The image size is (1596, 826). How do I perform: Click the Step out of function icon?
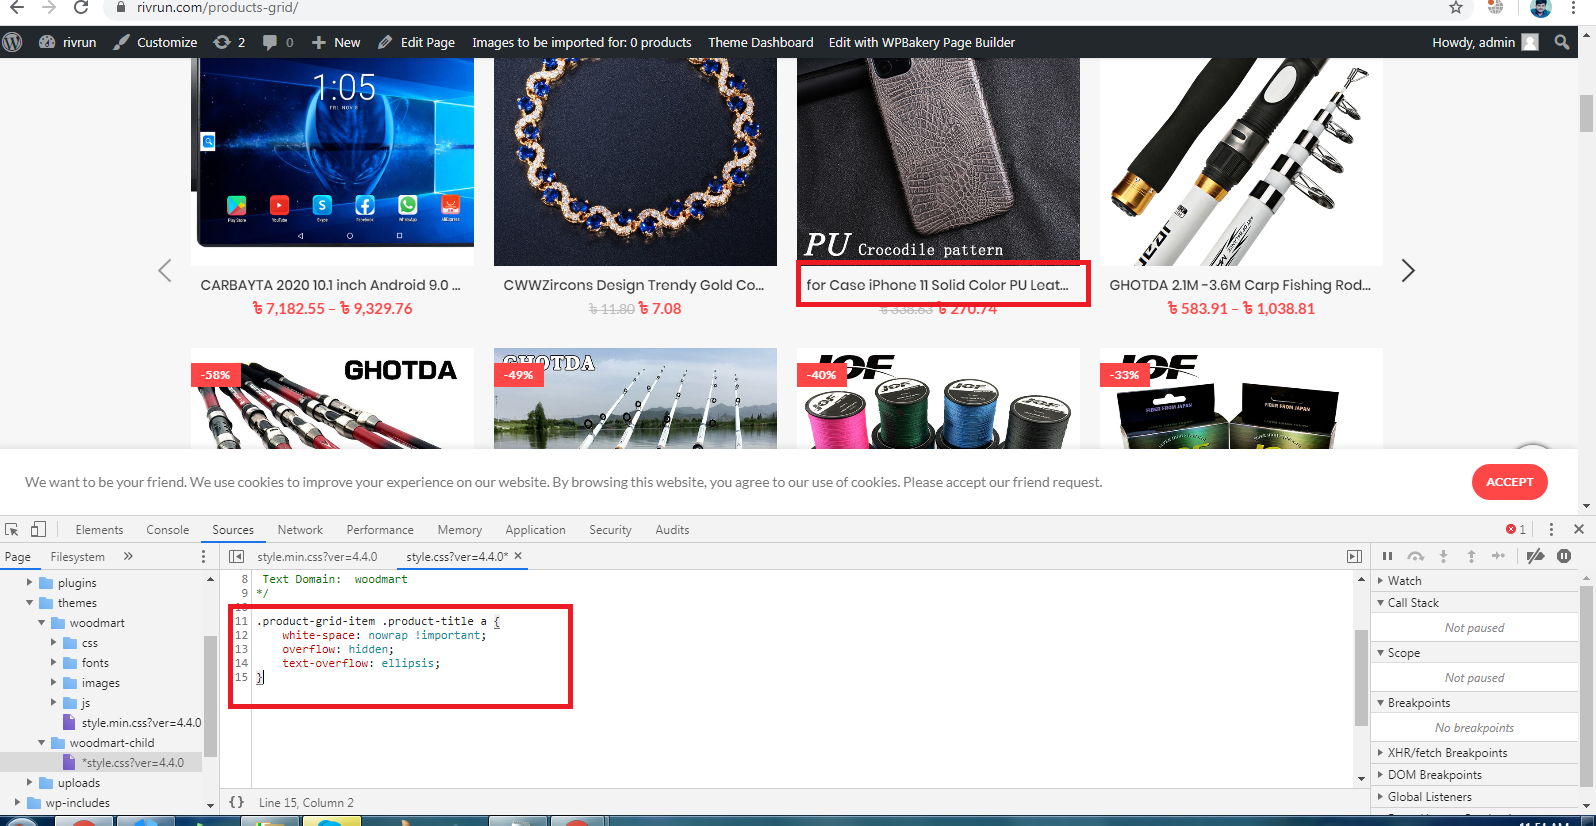coord(1471,556)
